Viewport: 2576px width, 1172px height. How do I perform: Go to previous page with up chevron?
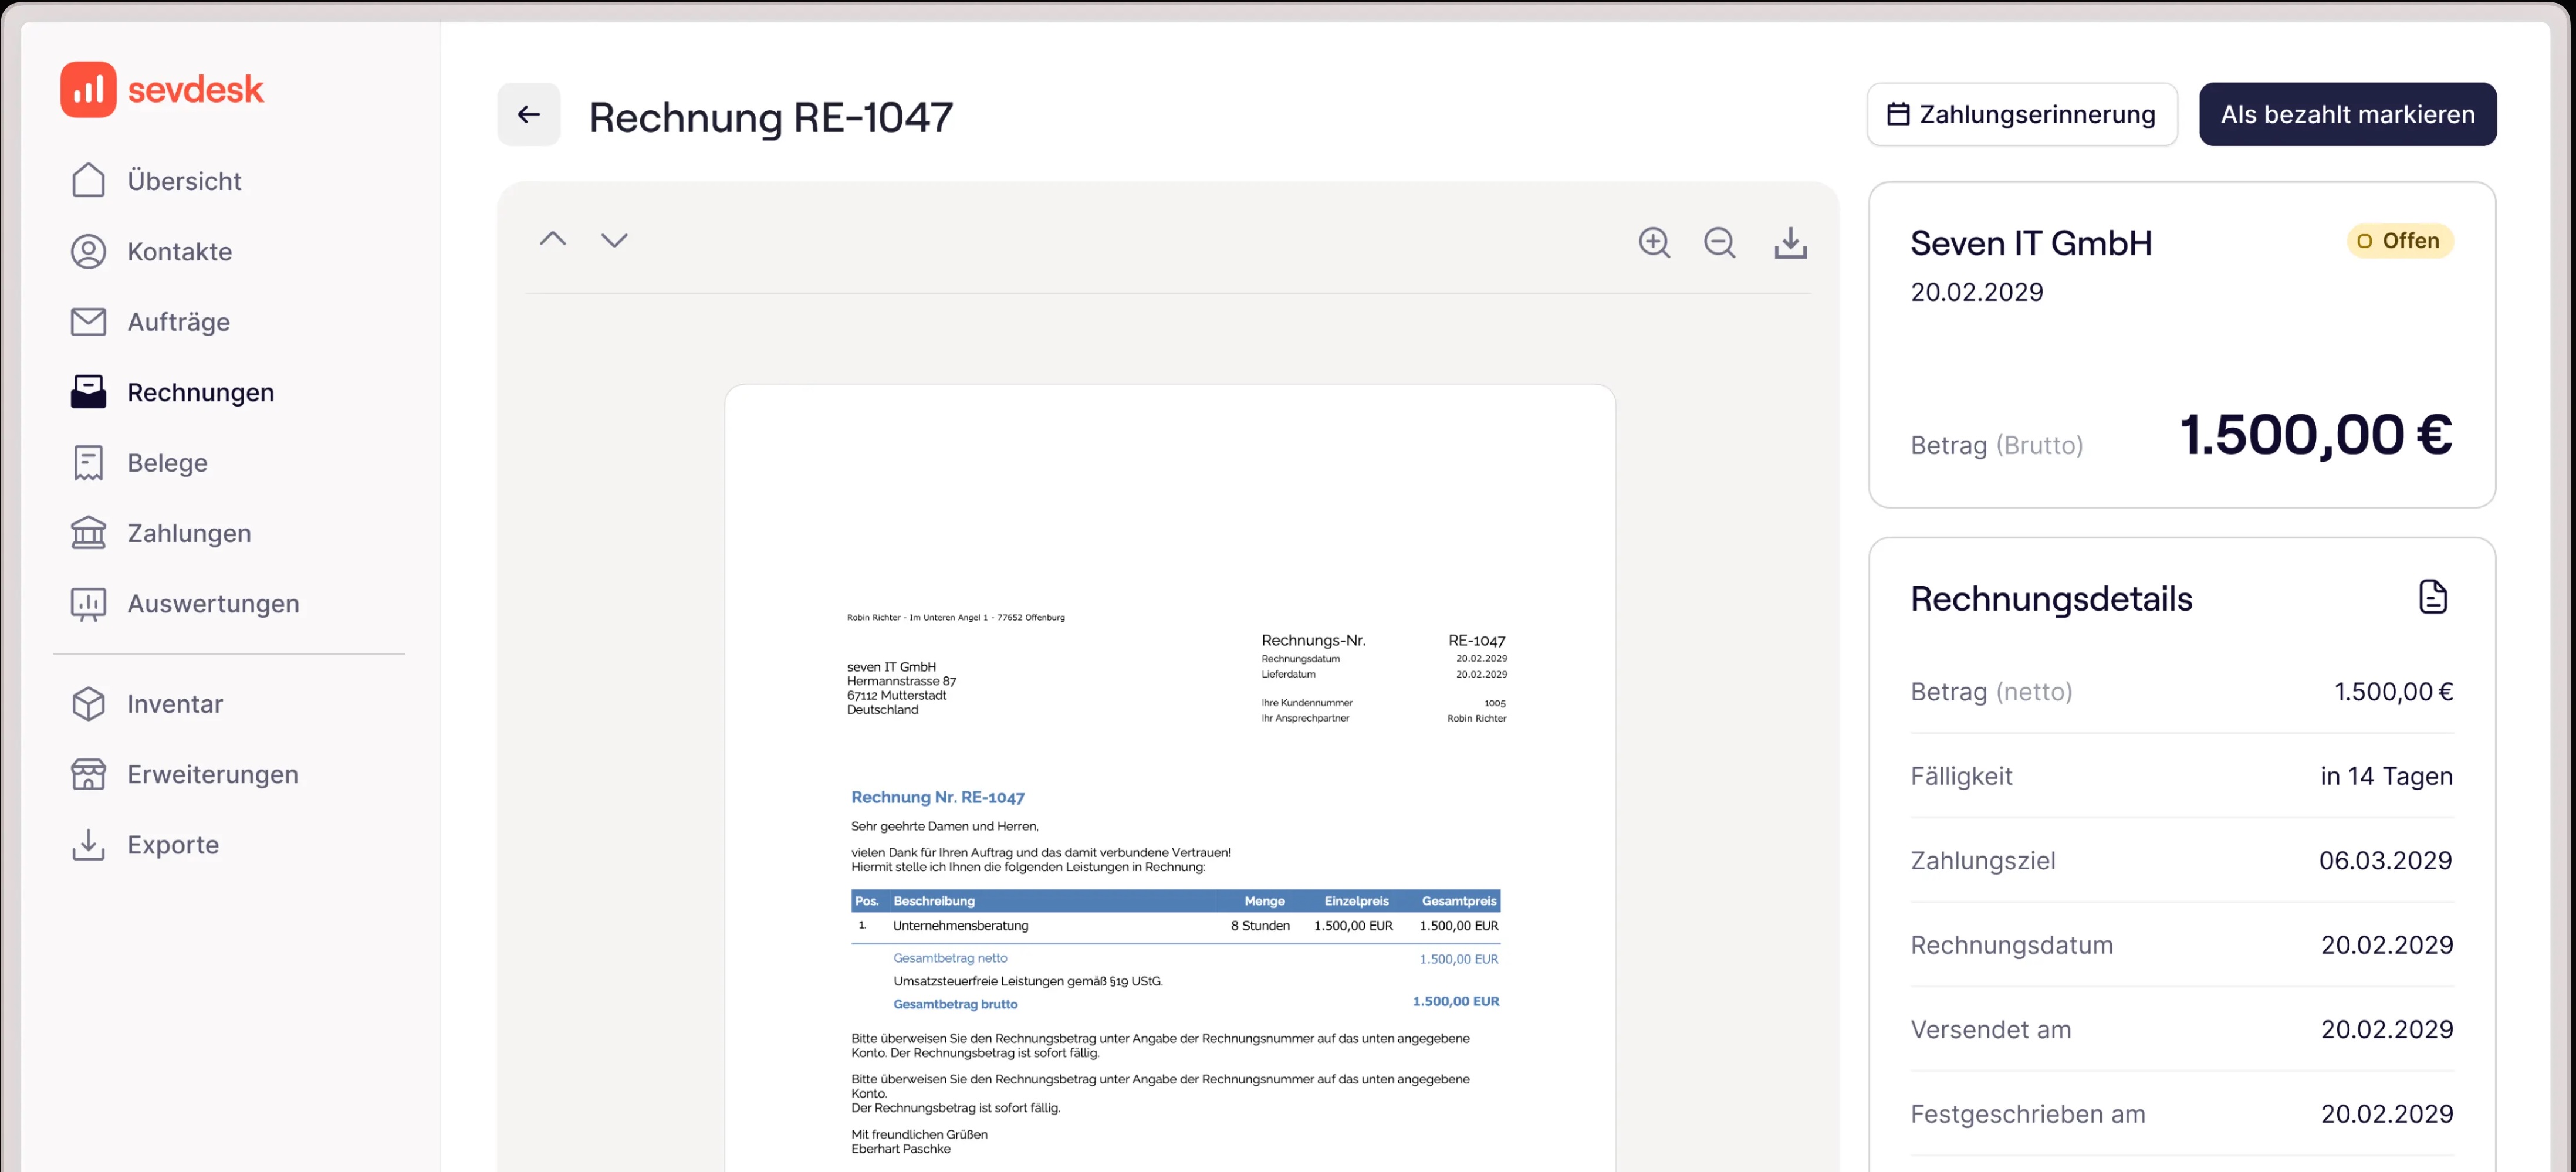coord(553,239)
